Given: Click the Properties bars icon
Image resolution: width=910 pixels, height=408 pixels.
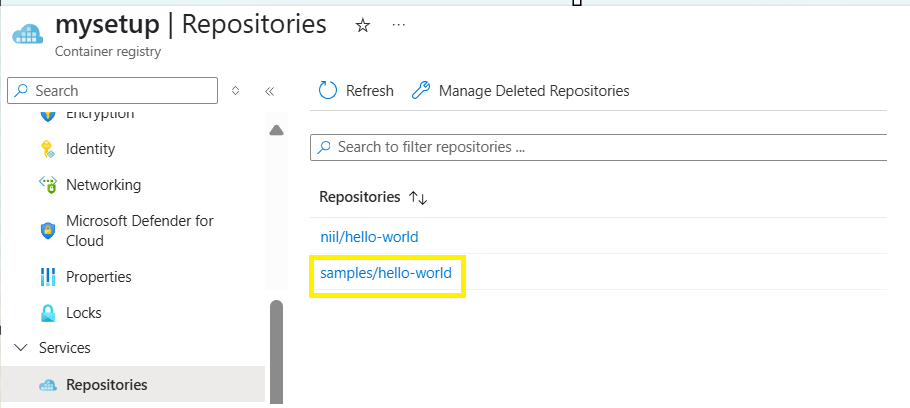Looking at the screenshot, I should pyautogui.click(x=48, y=277).
